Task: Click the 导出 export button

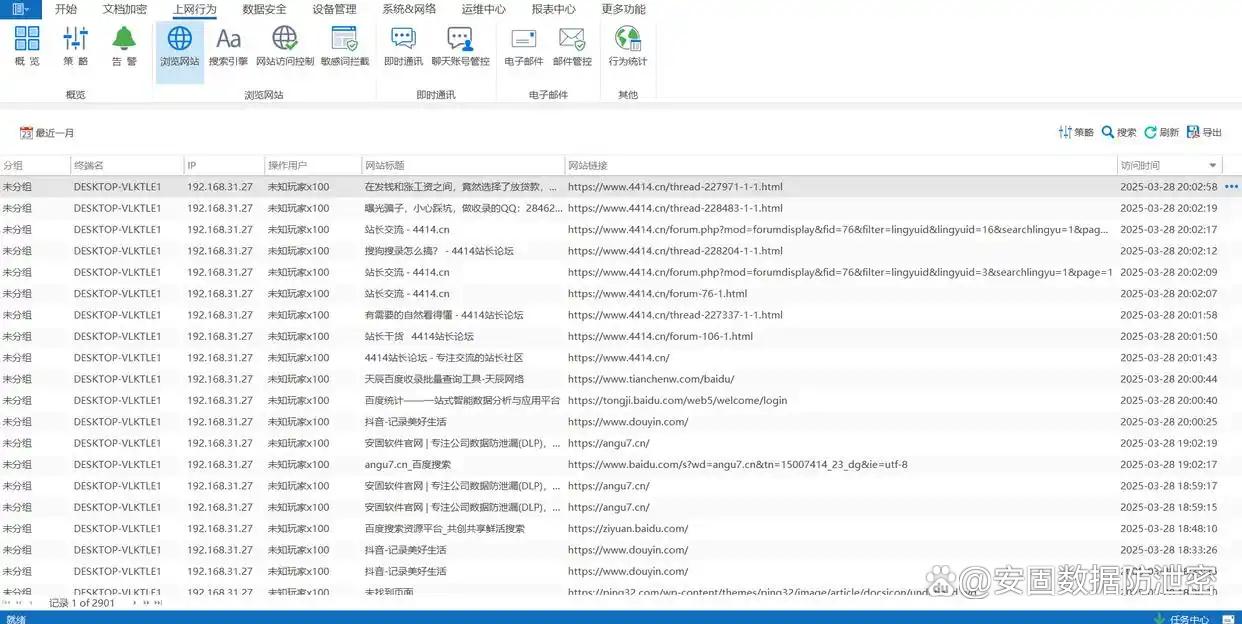Action: (x=1204, y=132)
